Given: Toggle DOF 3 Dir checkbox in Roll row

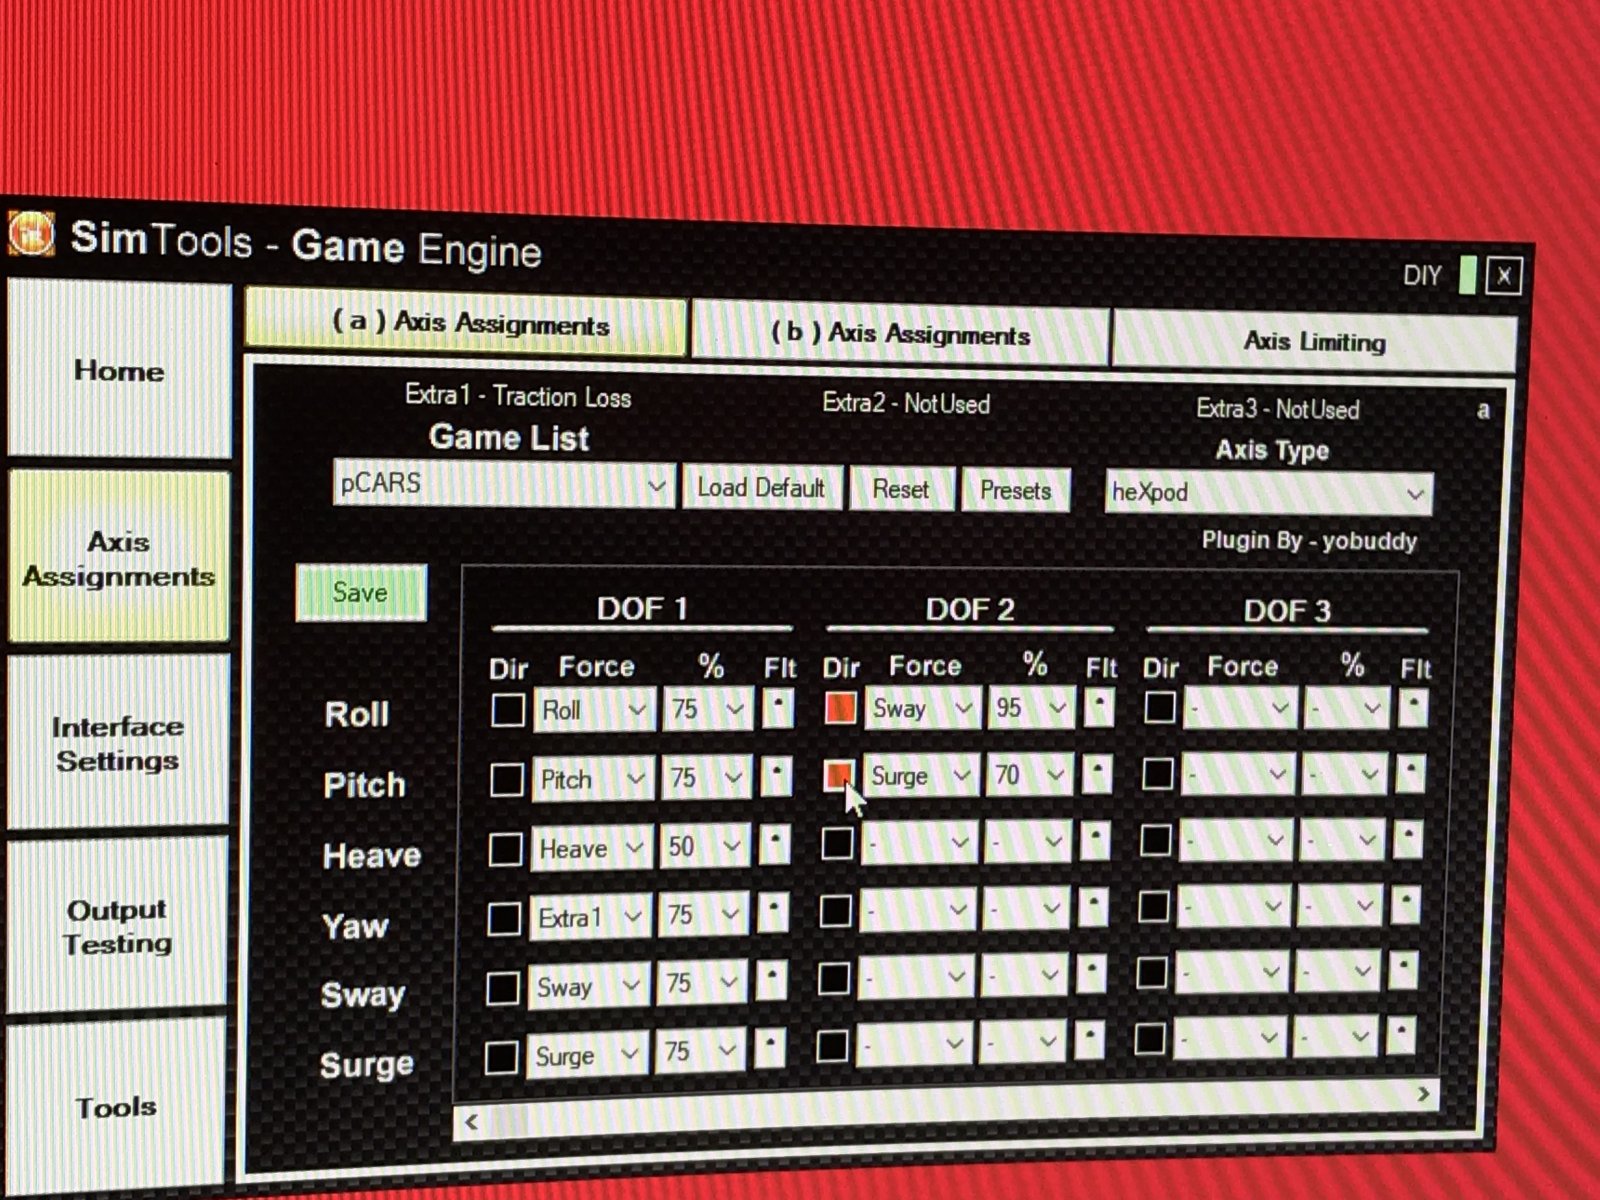Looking at the screenshot, I should [x=1160, y=707].
